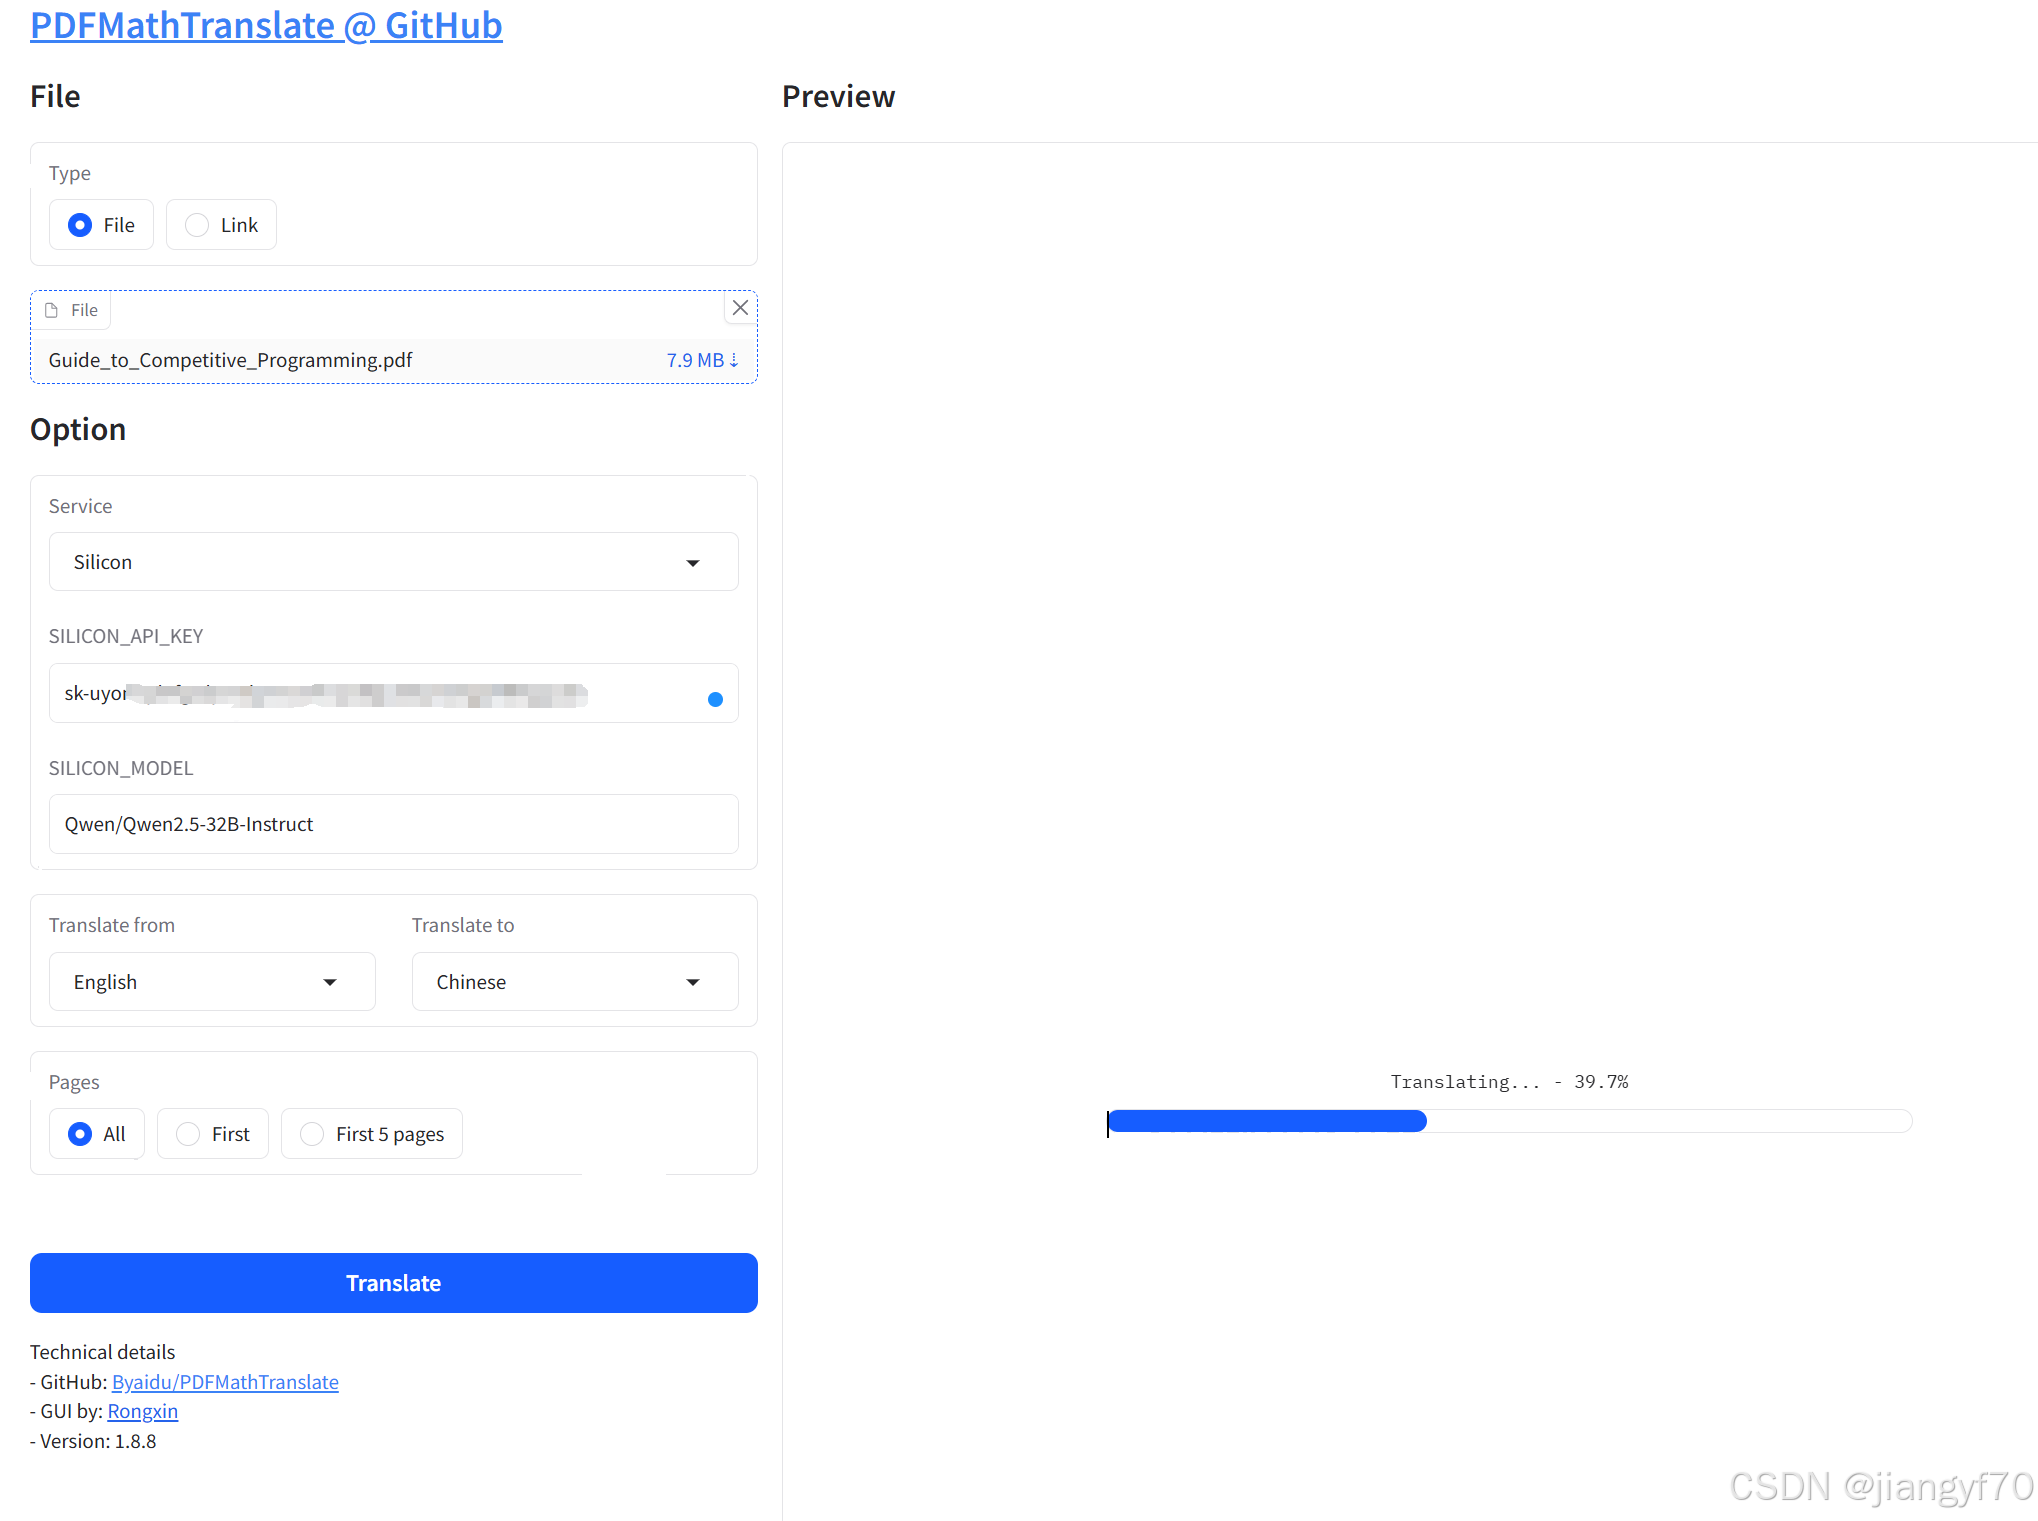
Task: Open PDFMathTranslate @ GitHub header link
Action: [266, 25]
